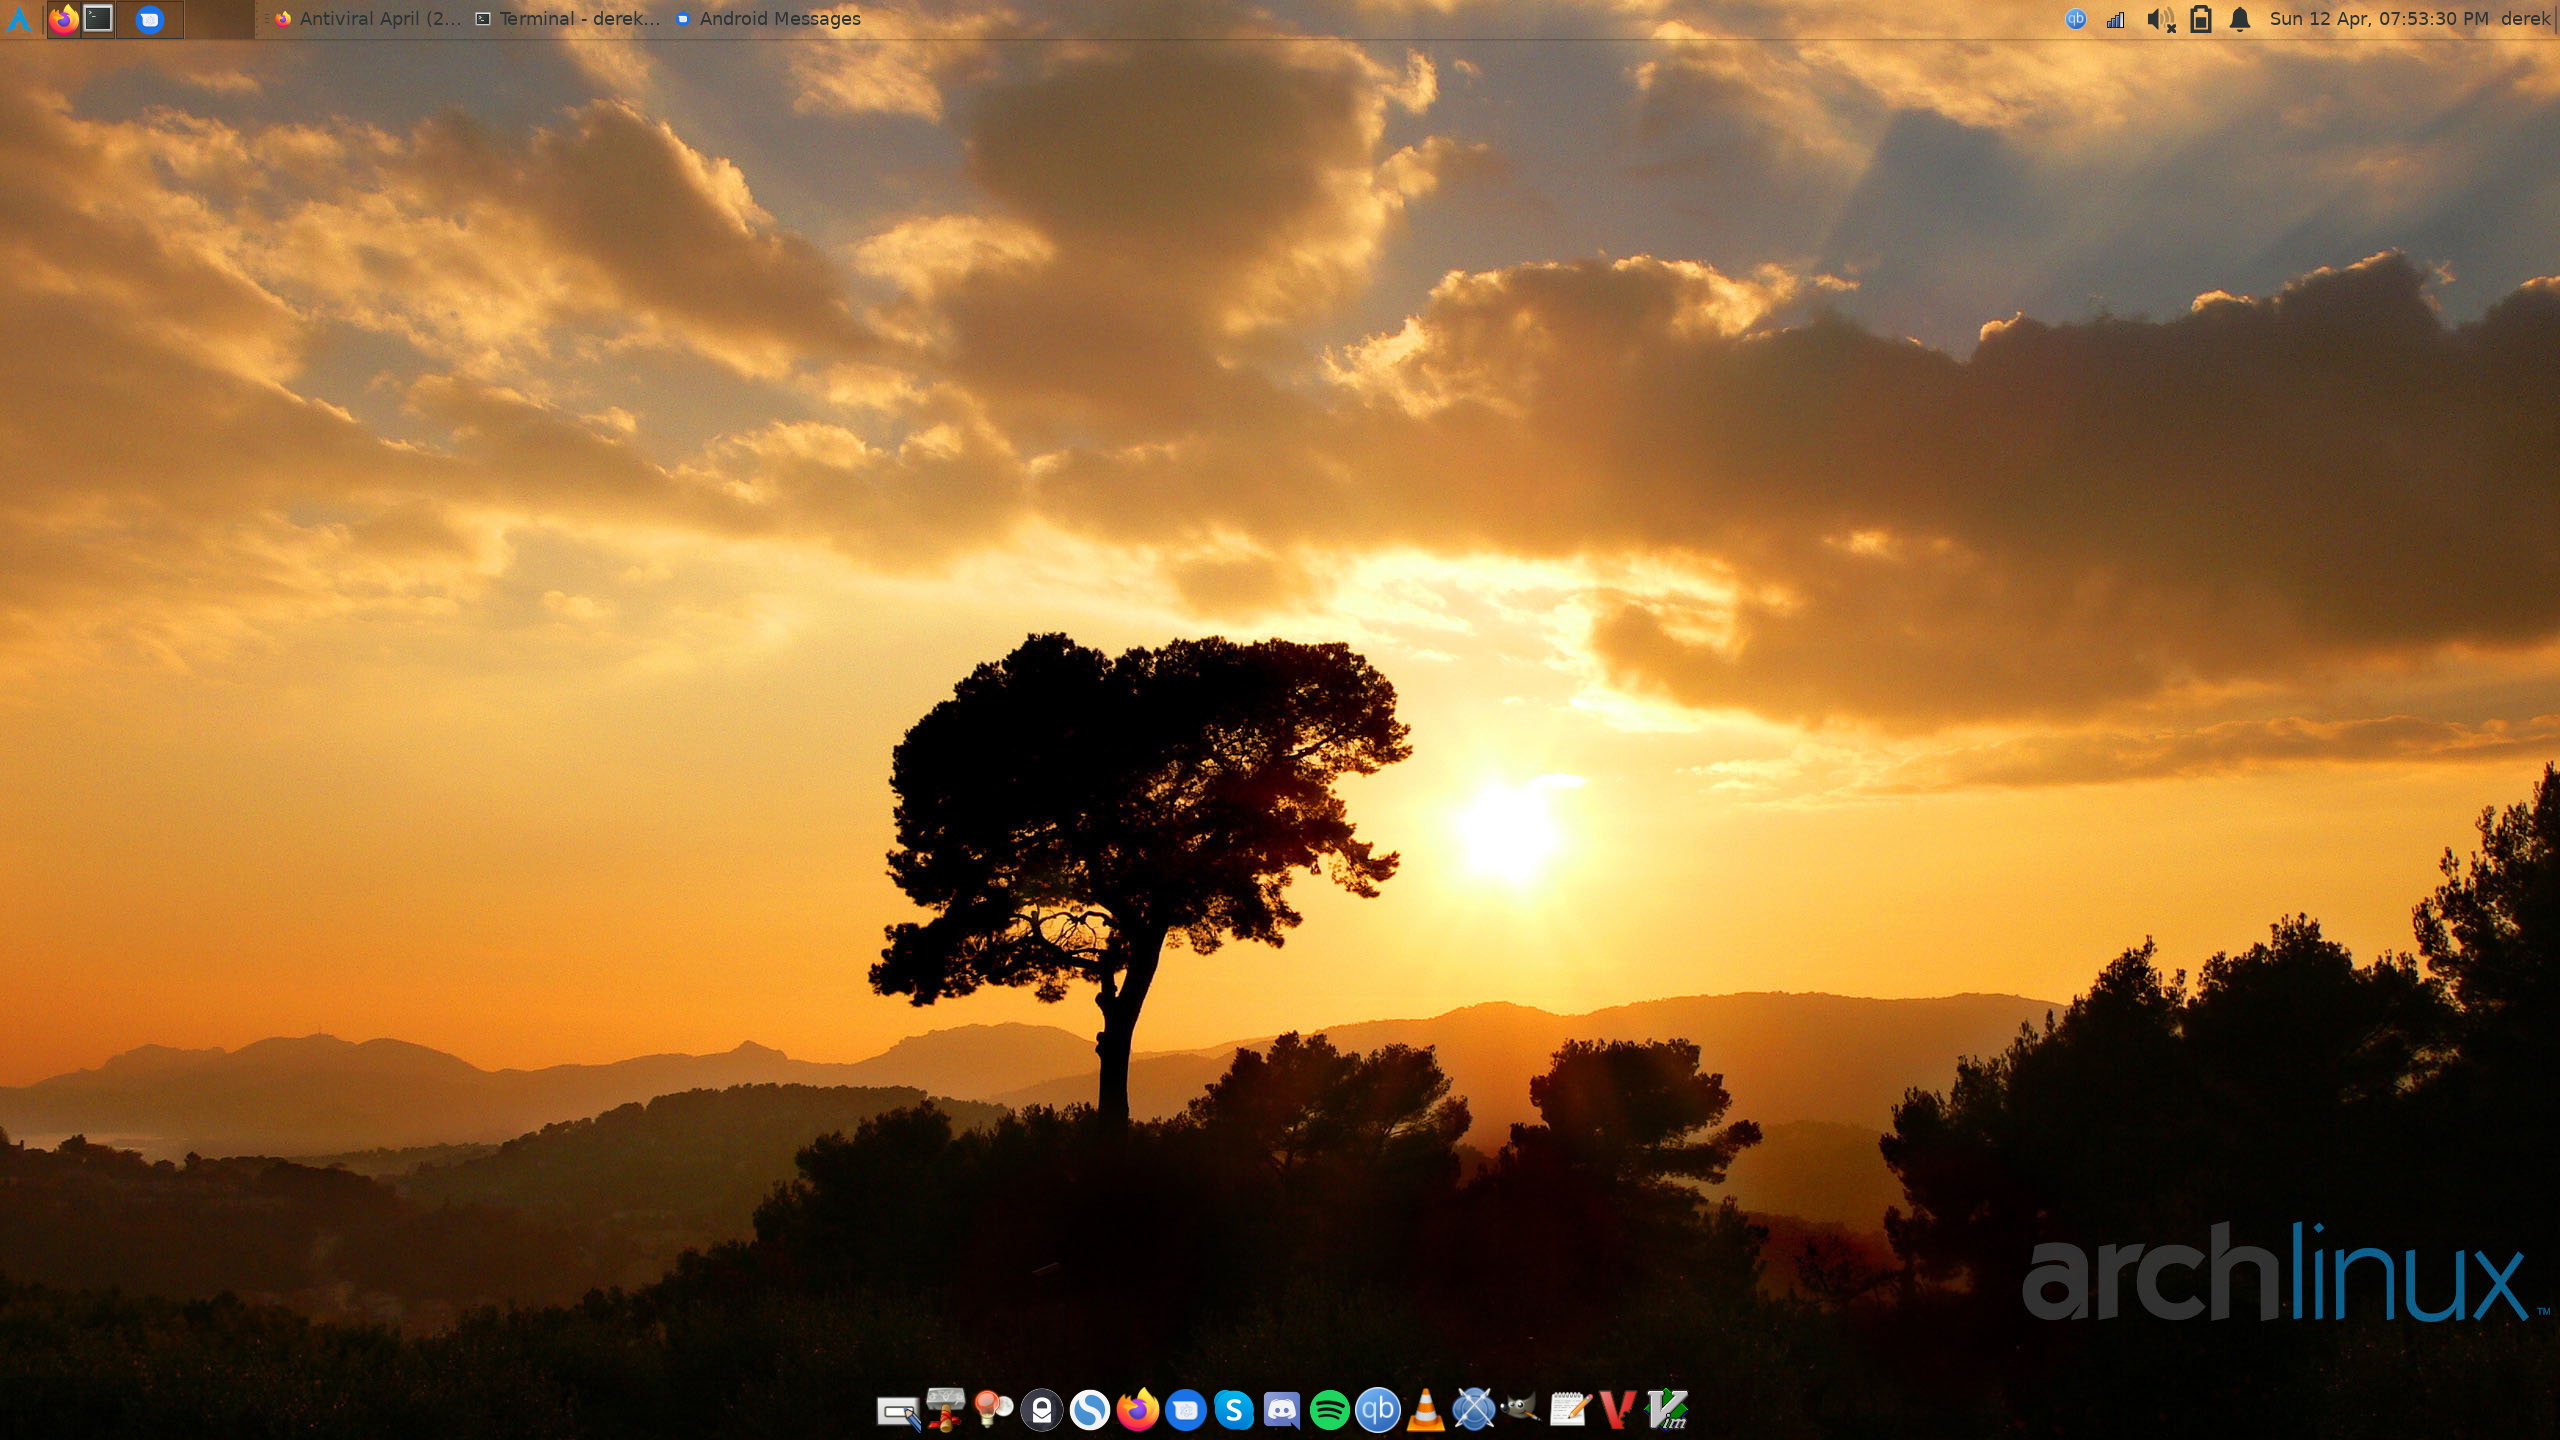Launch VLC media player from the dock

pos(1425,1411)
